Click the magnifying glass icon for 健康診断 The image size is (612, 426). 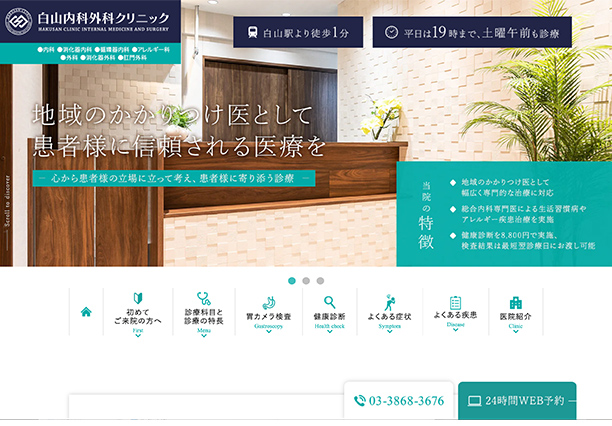tap(329, 302)
